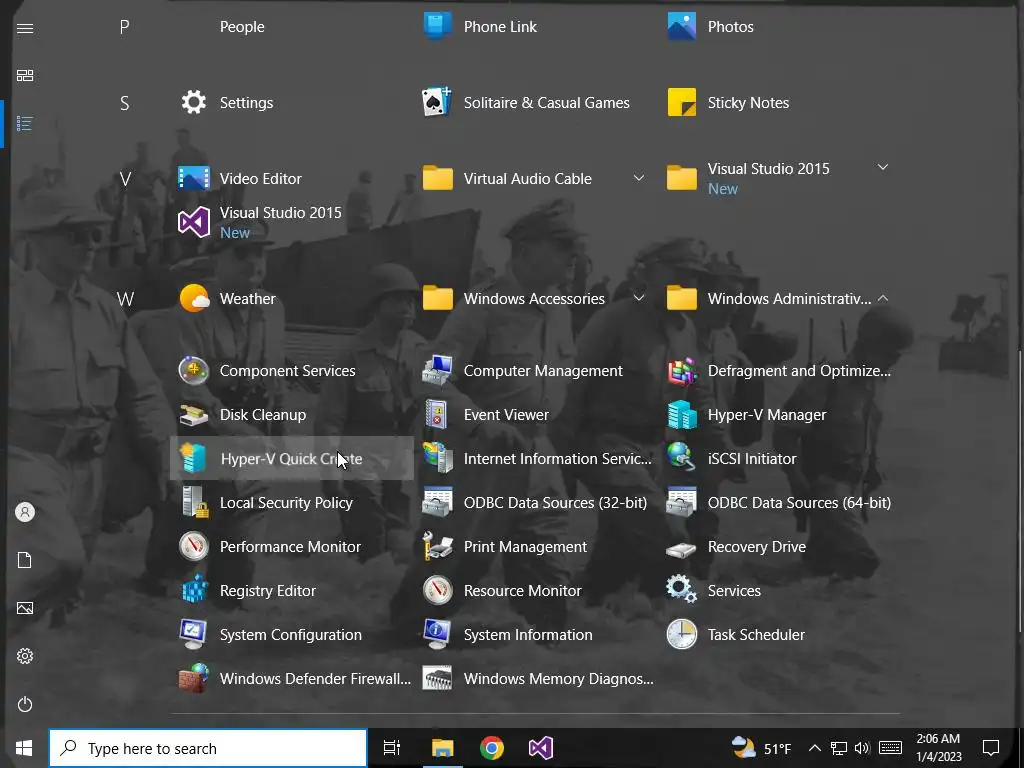1024x768 pixels.
Task: Open weather widget showing 51°F
Action: [761, 748]
